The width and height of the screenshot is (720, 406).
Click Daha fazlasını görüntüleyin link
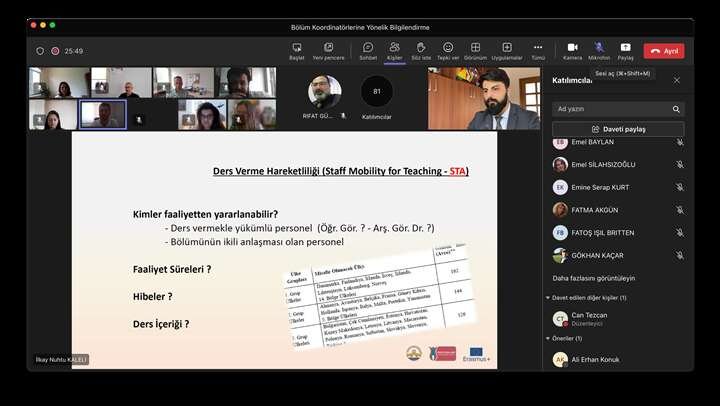[x=594, y=278]
